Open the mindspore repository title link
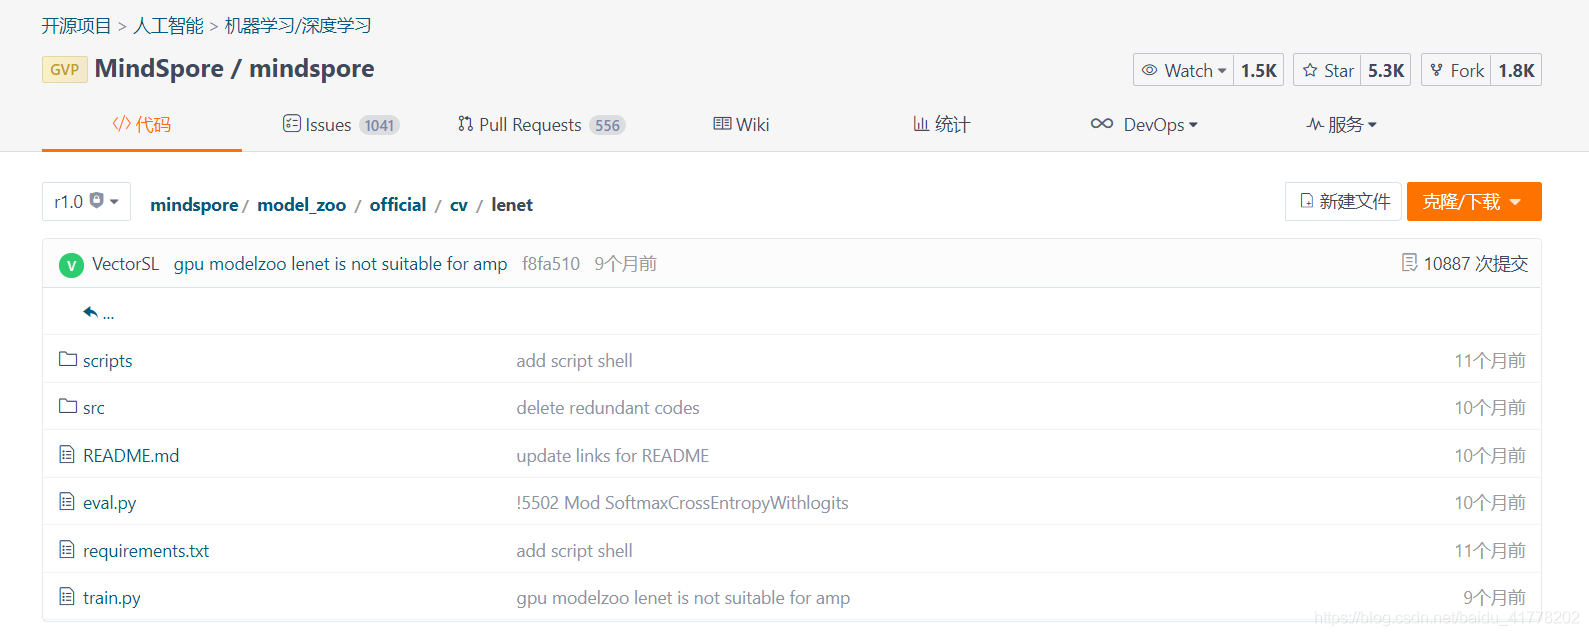This screenshot has height=636, width=1589. tap(312, 68)
